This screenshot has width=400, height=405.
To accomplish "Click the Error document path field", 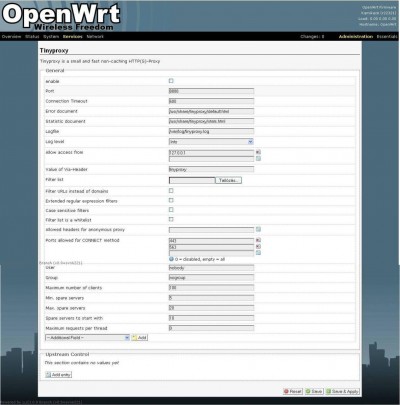I will point(211,111).
